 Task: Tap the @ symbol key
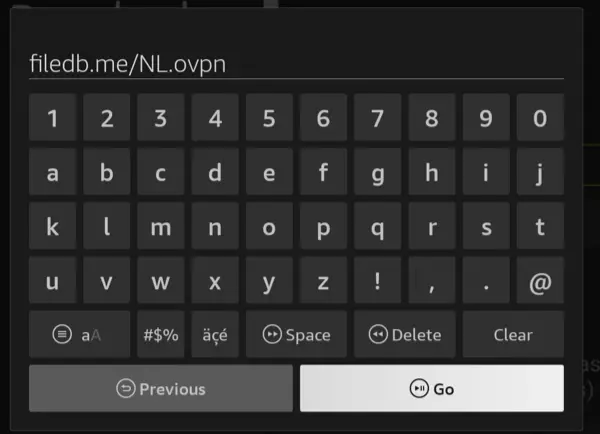click(x=540, y=281)
